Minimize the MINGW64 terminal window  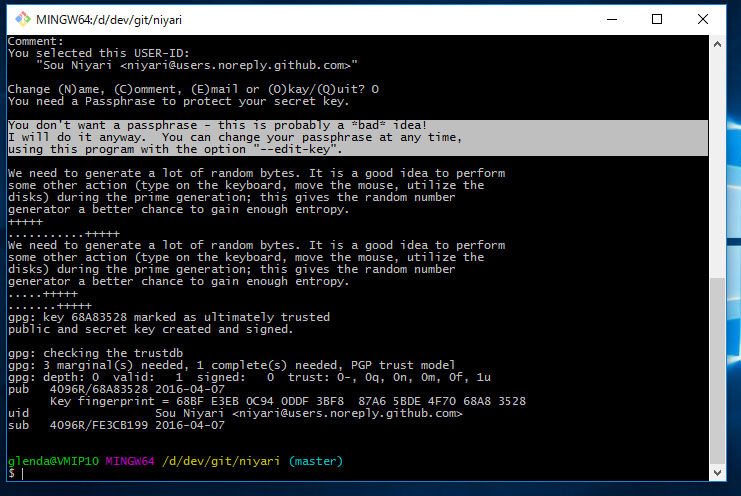(x=612, y=19)
